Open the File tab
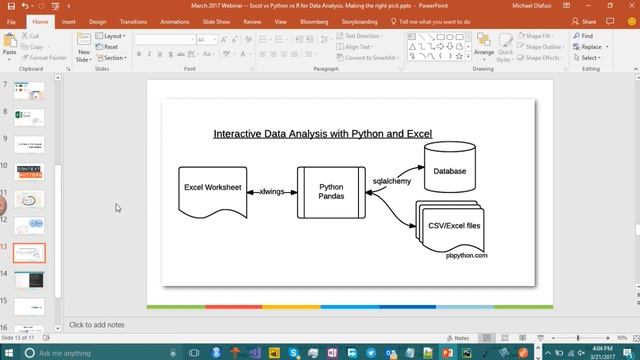Viewport: 640px width, 360px height. [x=11, y=22]
